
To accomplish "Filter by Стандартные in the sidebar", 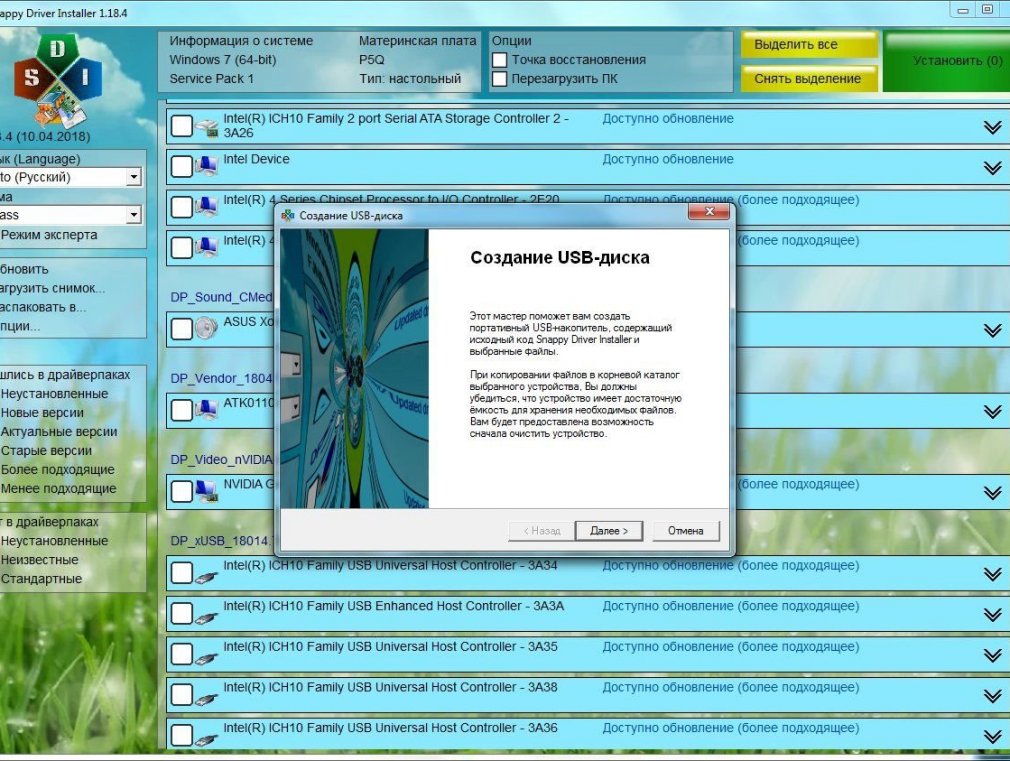I will click(x=41, y=579).
